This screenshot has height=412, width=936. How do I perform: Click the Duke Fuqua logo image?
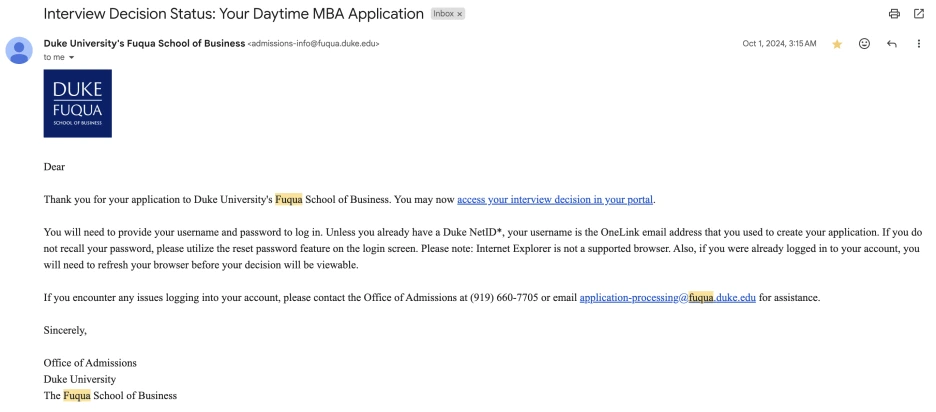(78, 103)
